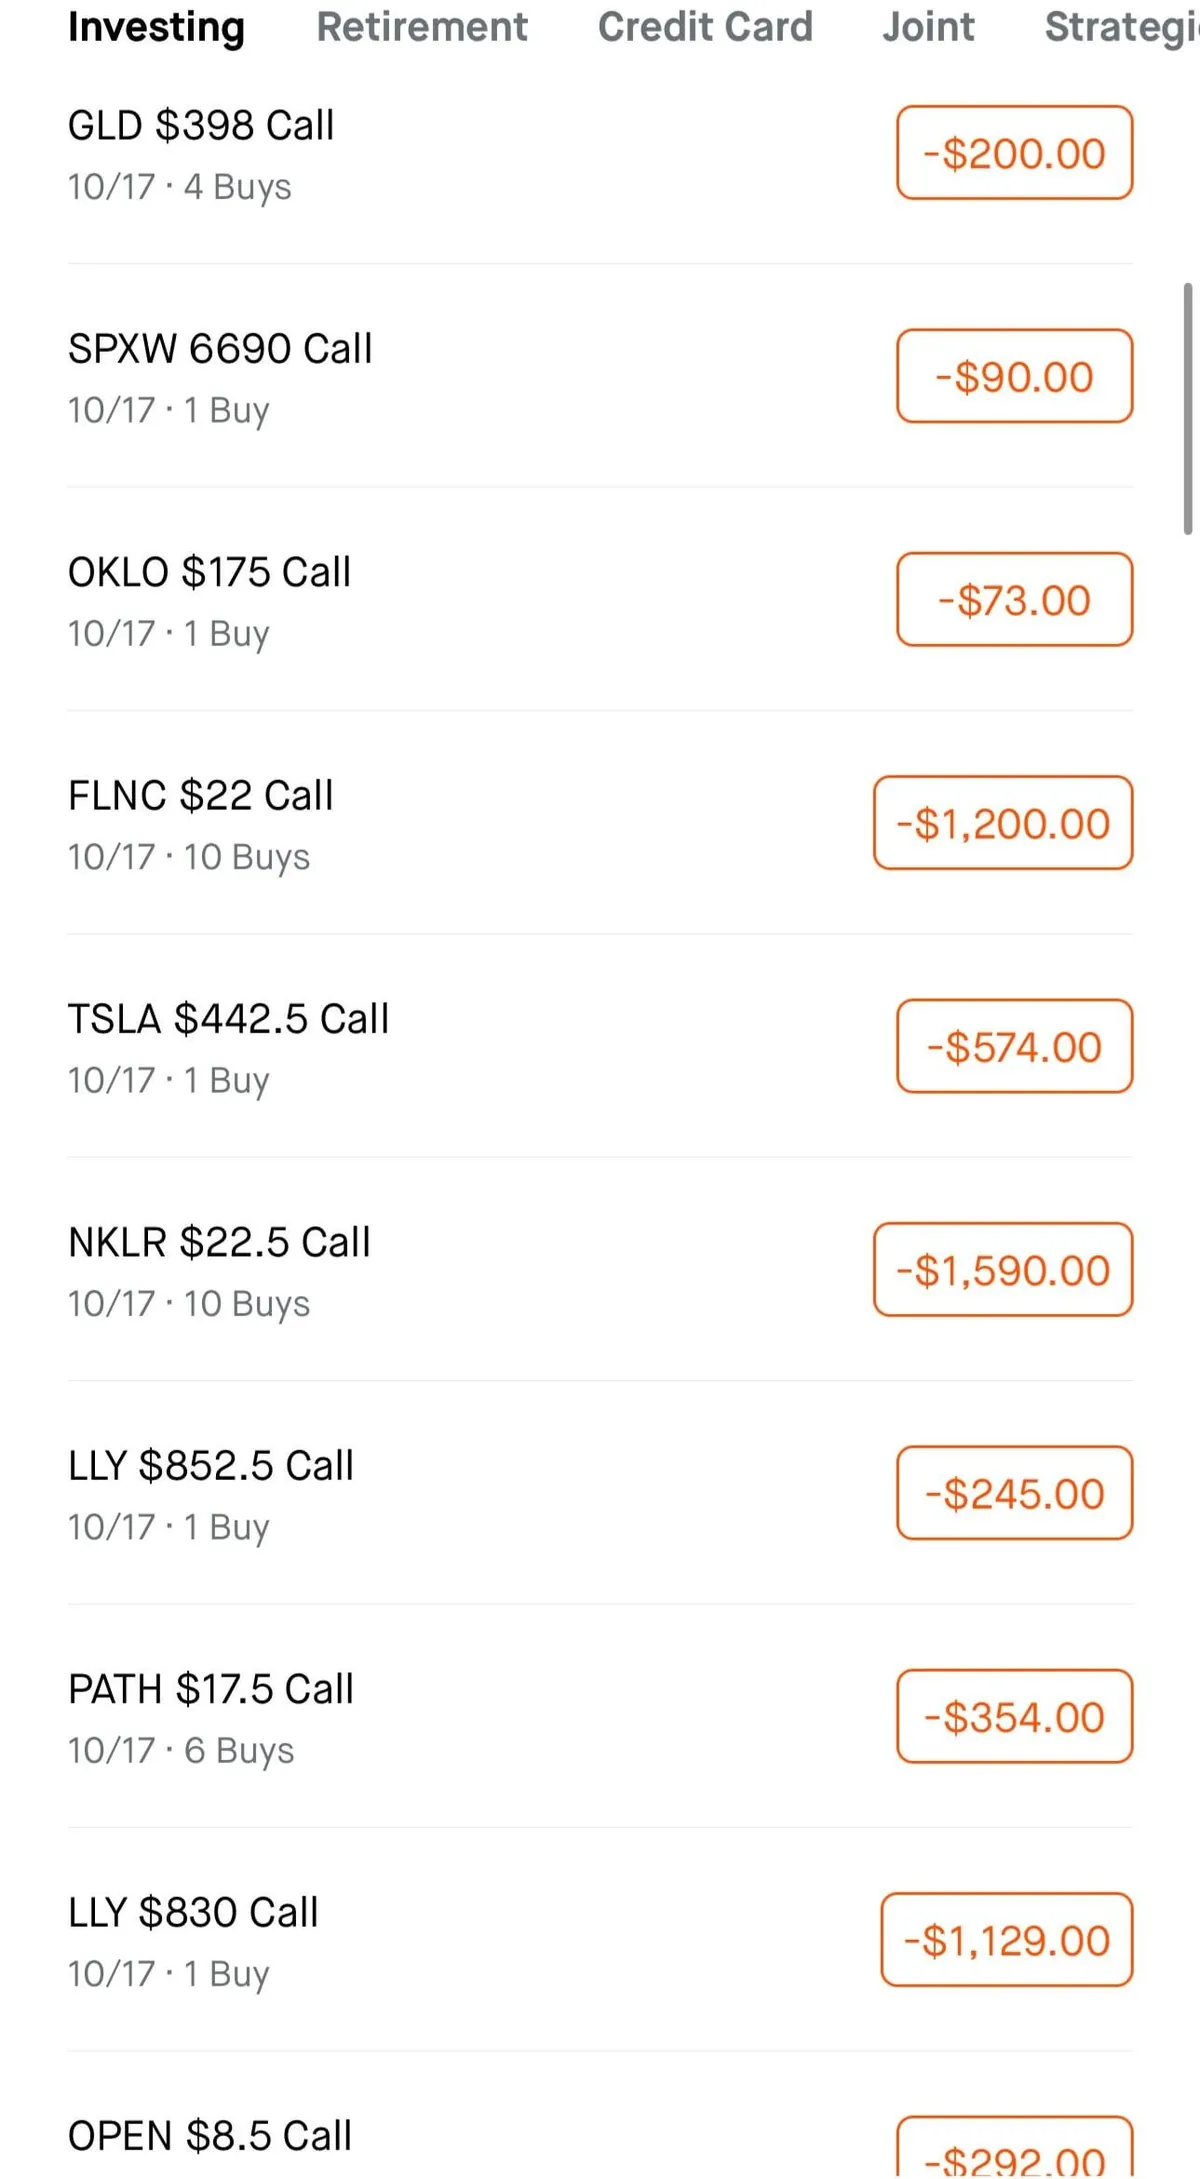Tap the -$200.00 GLD value button
This screenshot has height=2179, width=1200.
(x=1014, y=153)
